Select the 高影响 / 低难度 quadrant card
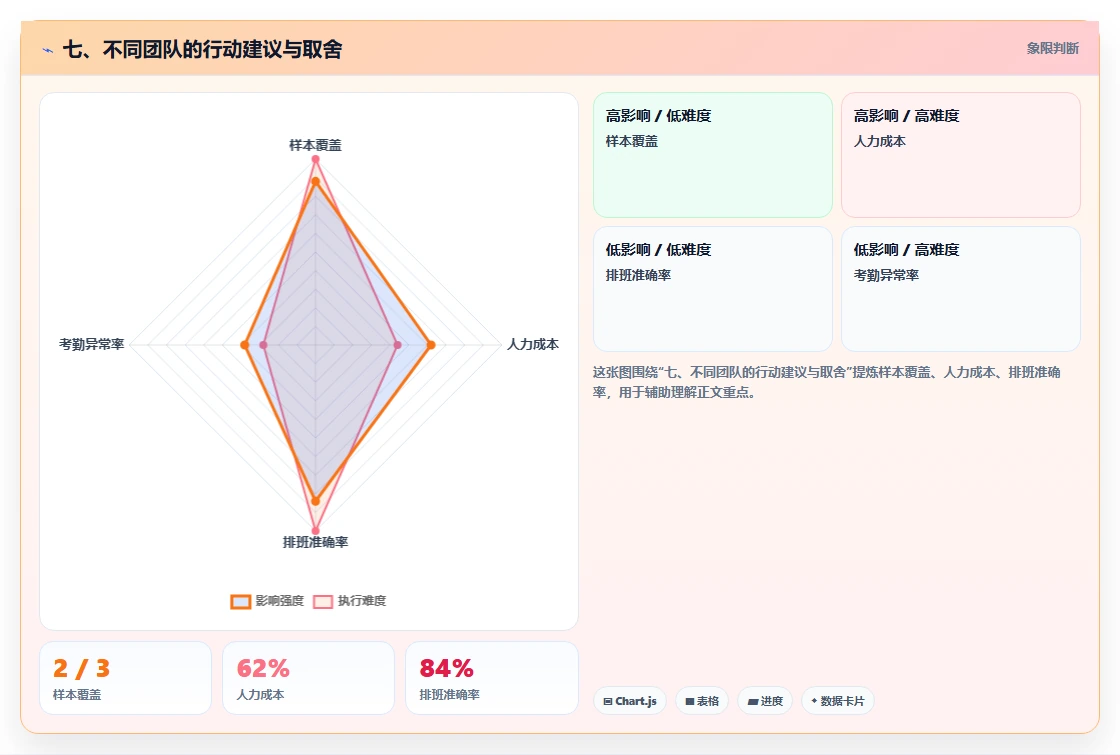1120x755 pixels. click(713, 154)
